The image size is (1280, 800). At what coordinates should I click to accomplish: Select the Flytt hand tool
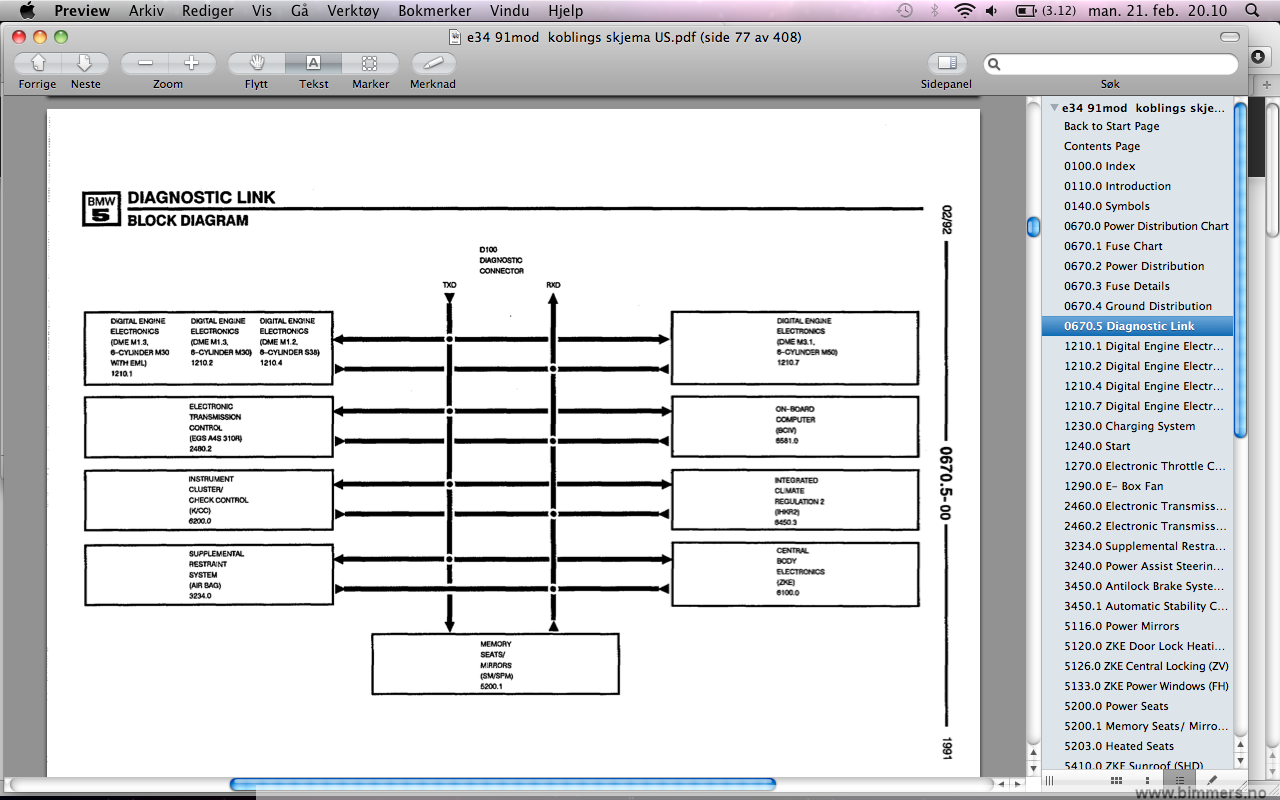(256, 63)
